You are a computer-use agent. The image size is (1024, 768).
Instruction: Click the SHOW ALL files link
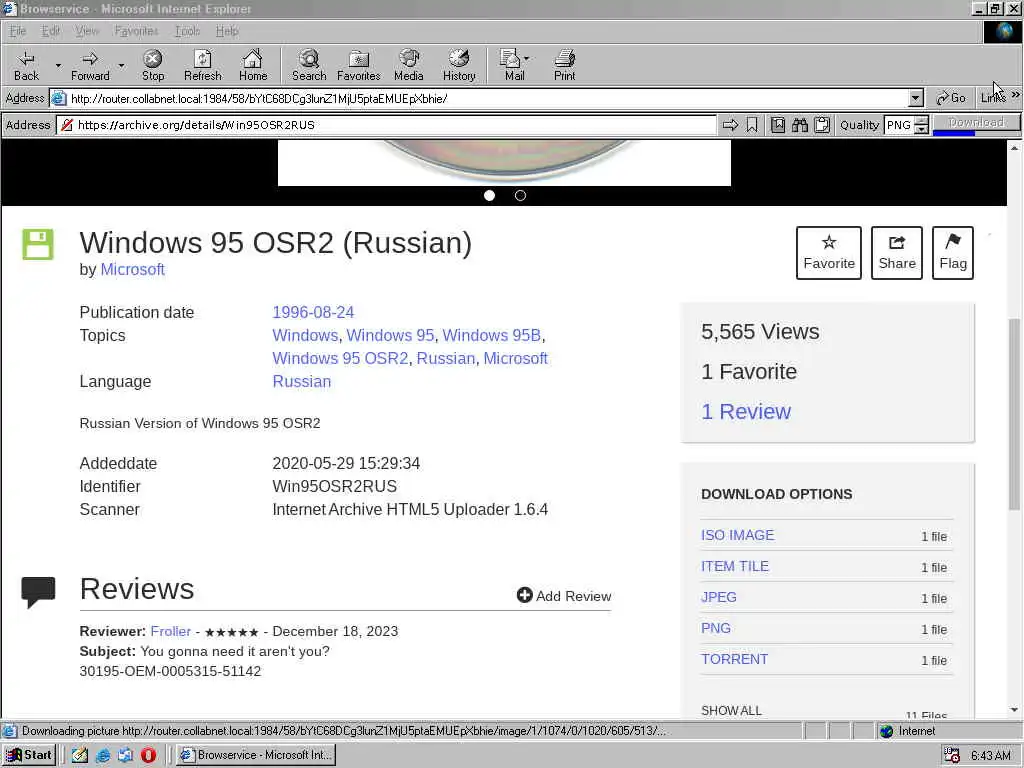(731, 711)
